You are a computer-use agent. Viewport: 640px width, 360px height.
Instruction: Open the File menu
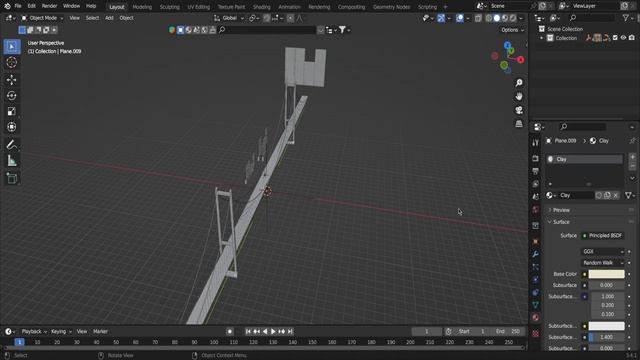18,6
